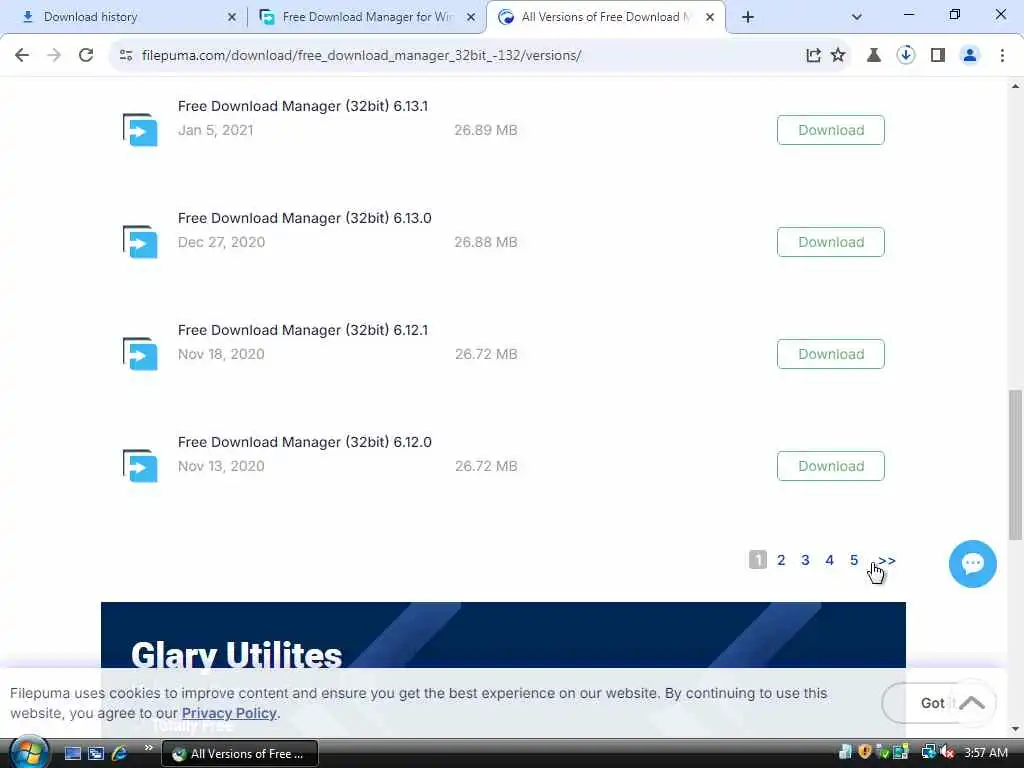
Task: Click title Free Download Manager (32bit) 6.12.0
Action: (304, 443)
